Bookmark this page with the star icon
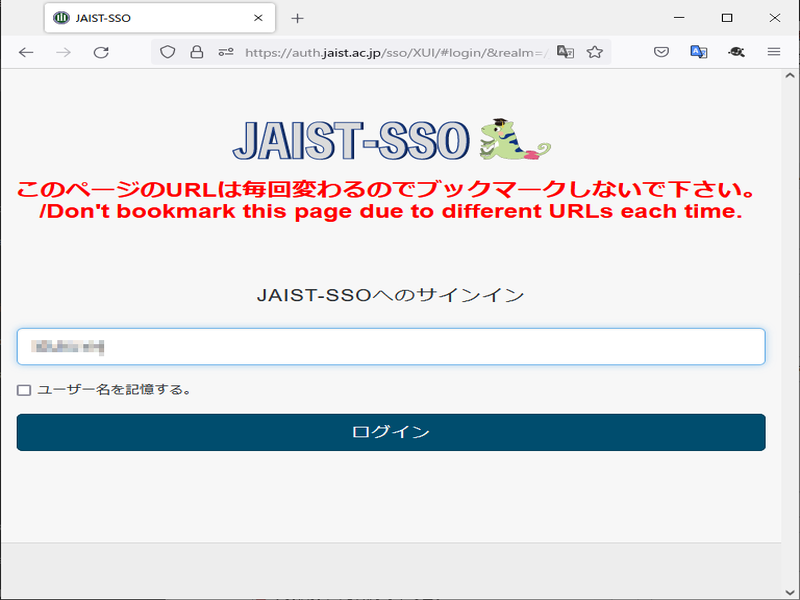800x600 pixels. (x=594, y=52)
